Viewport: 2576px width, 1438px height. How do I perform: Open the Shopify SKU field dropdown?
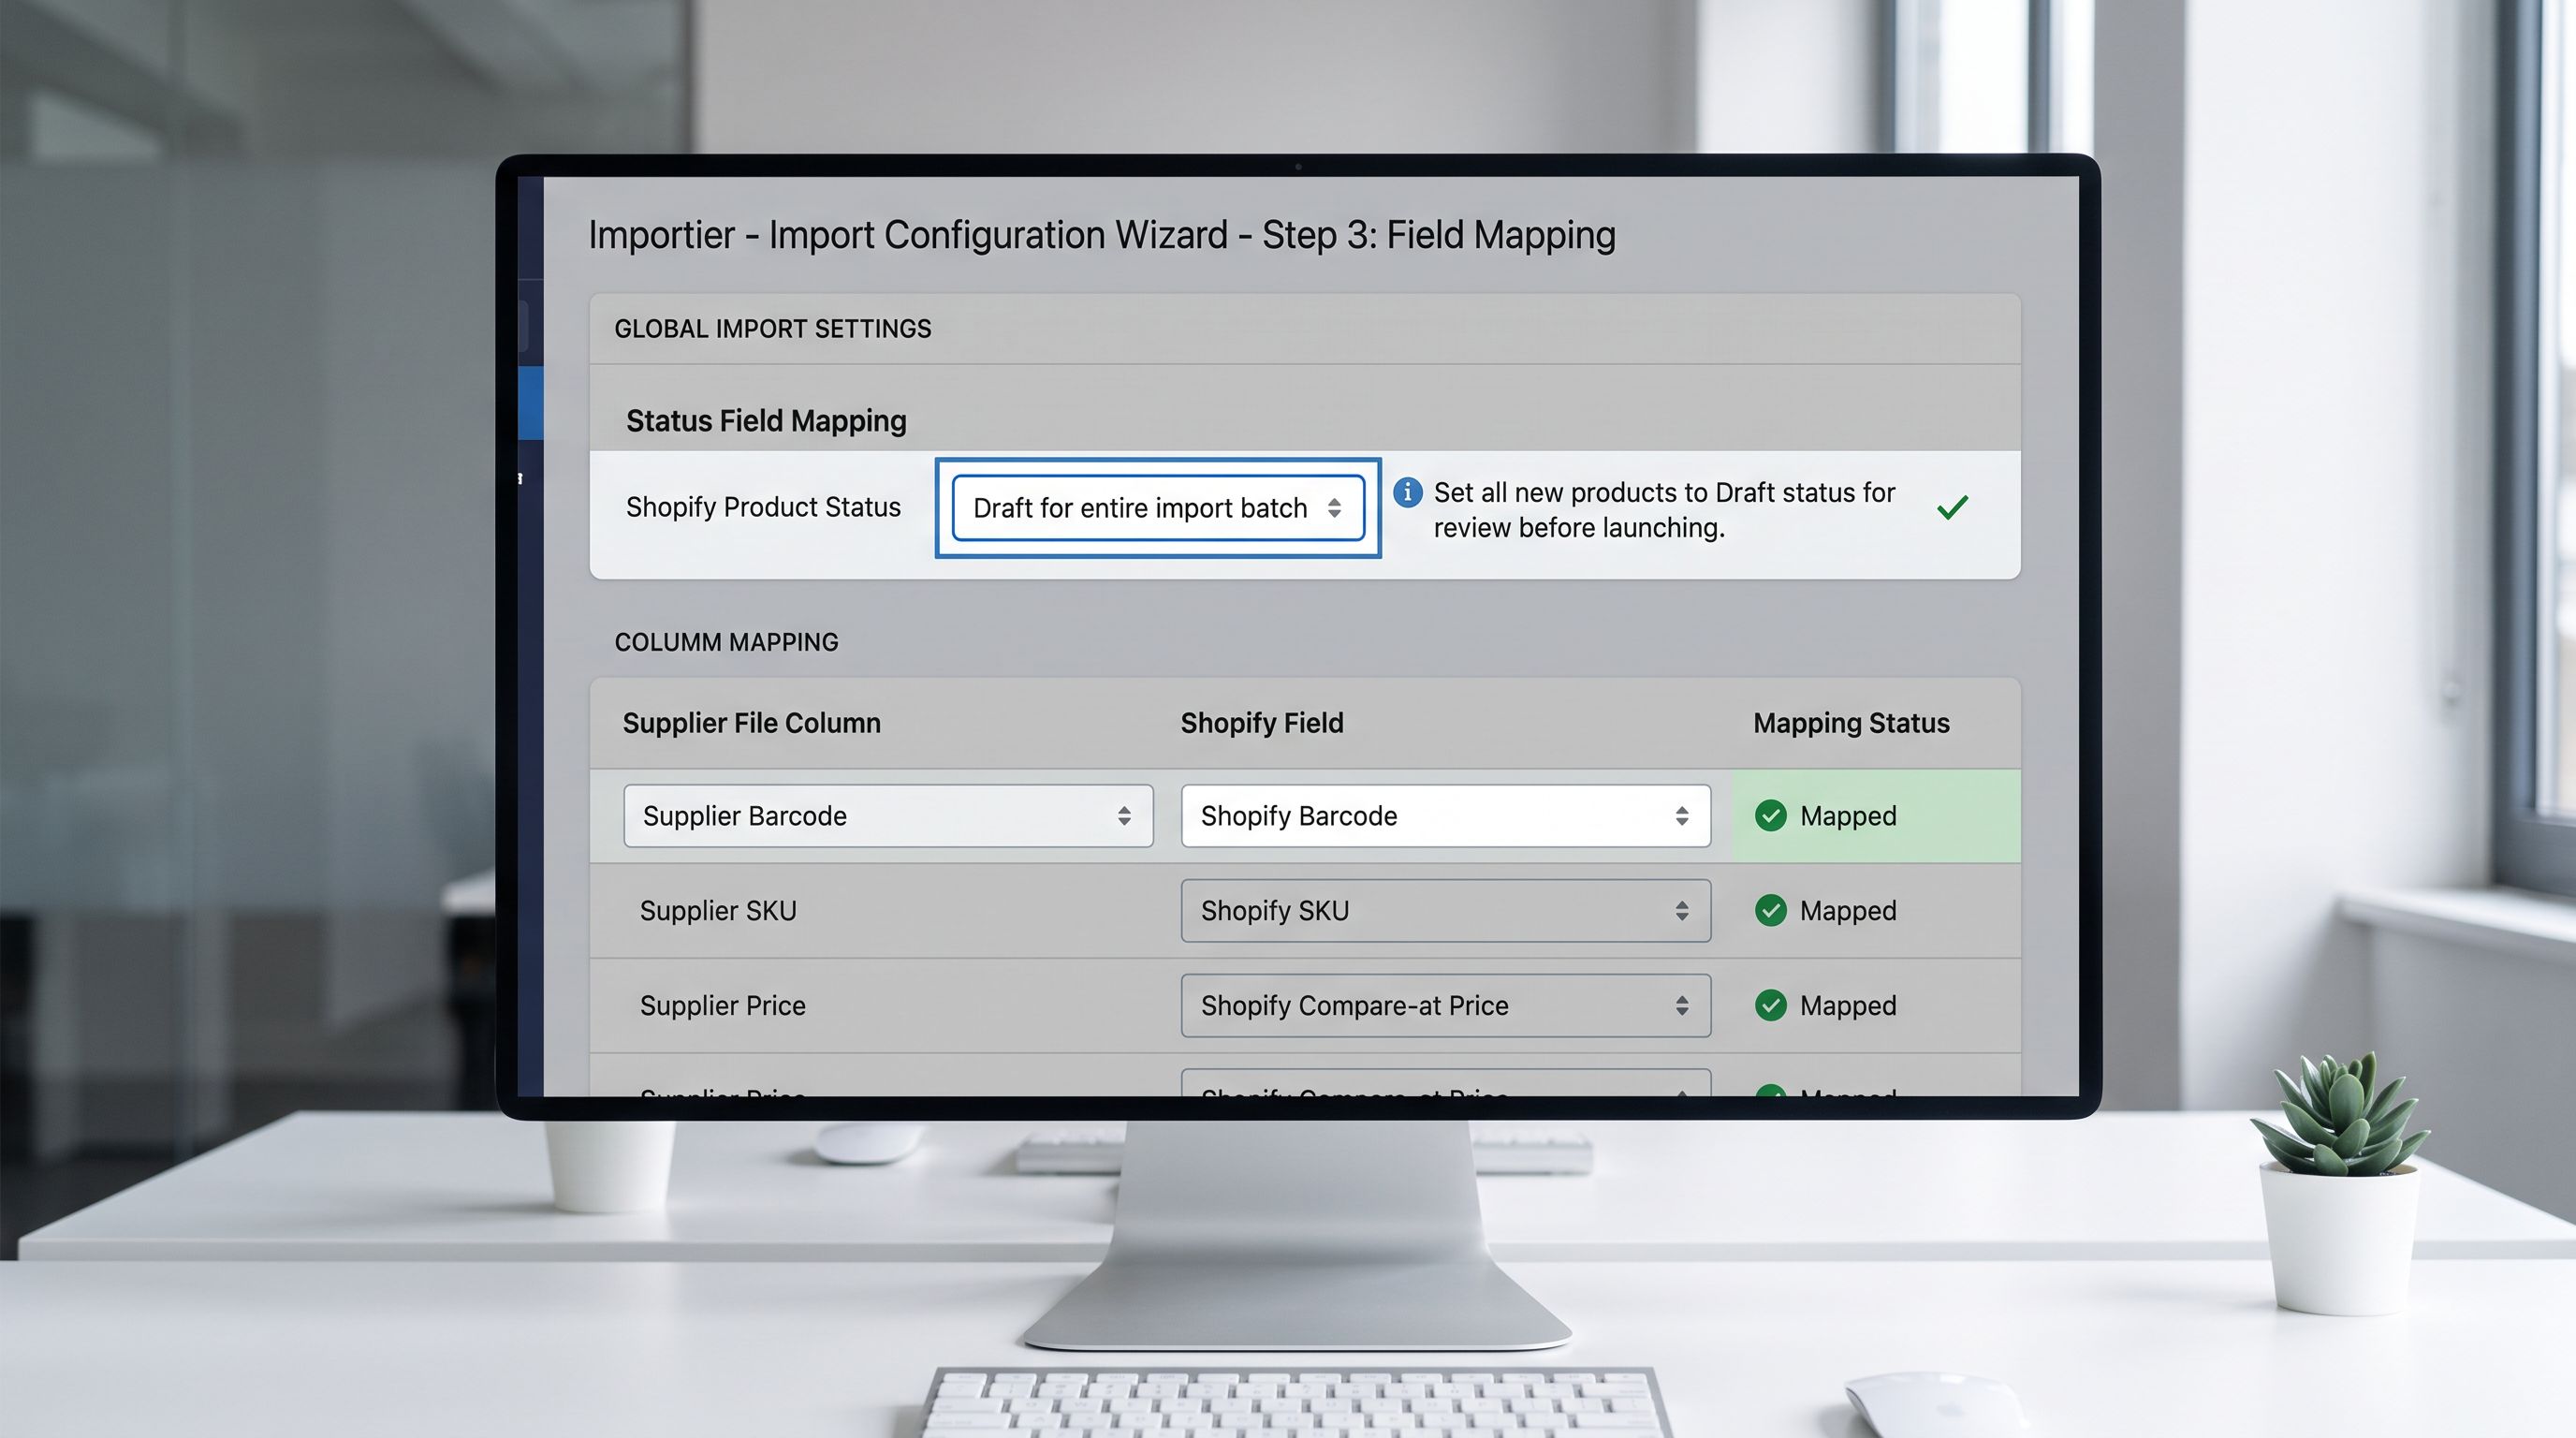point(1445,911)
